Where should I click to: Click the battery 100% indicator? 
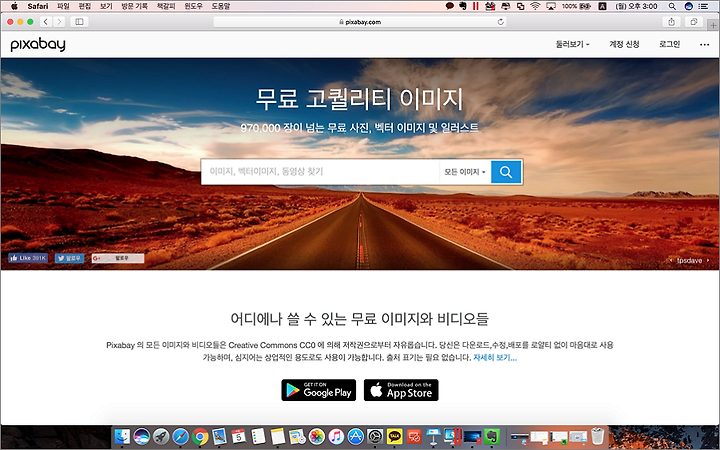(576, 6)
